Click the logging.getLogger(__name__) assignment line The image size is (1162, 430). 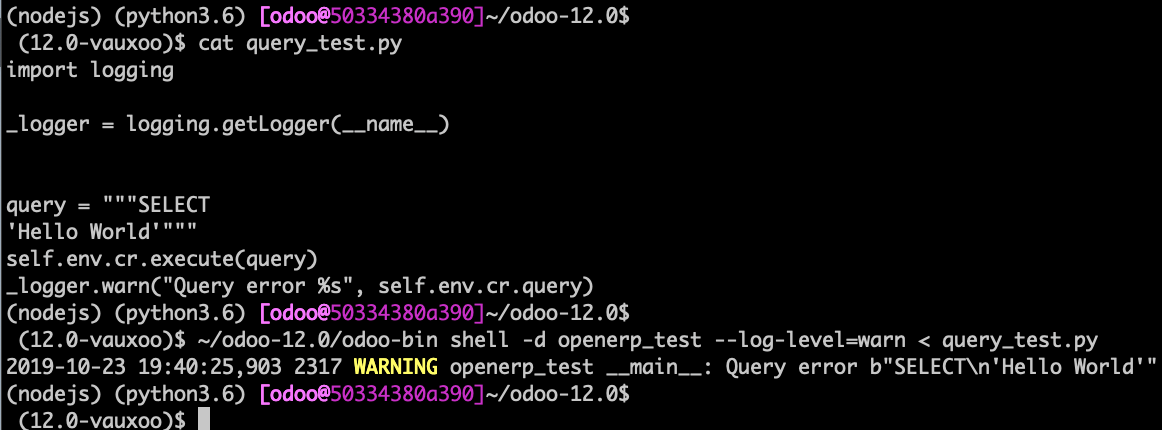pos(227,124)
